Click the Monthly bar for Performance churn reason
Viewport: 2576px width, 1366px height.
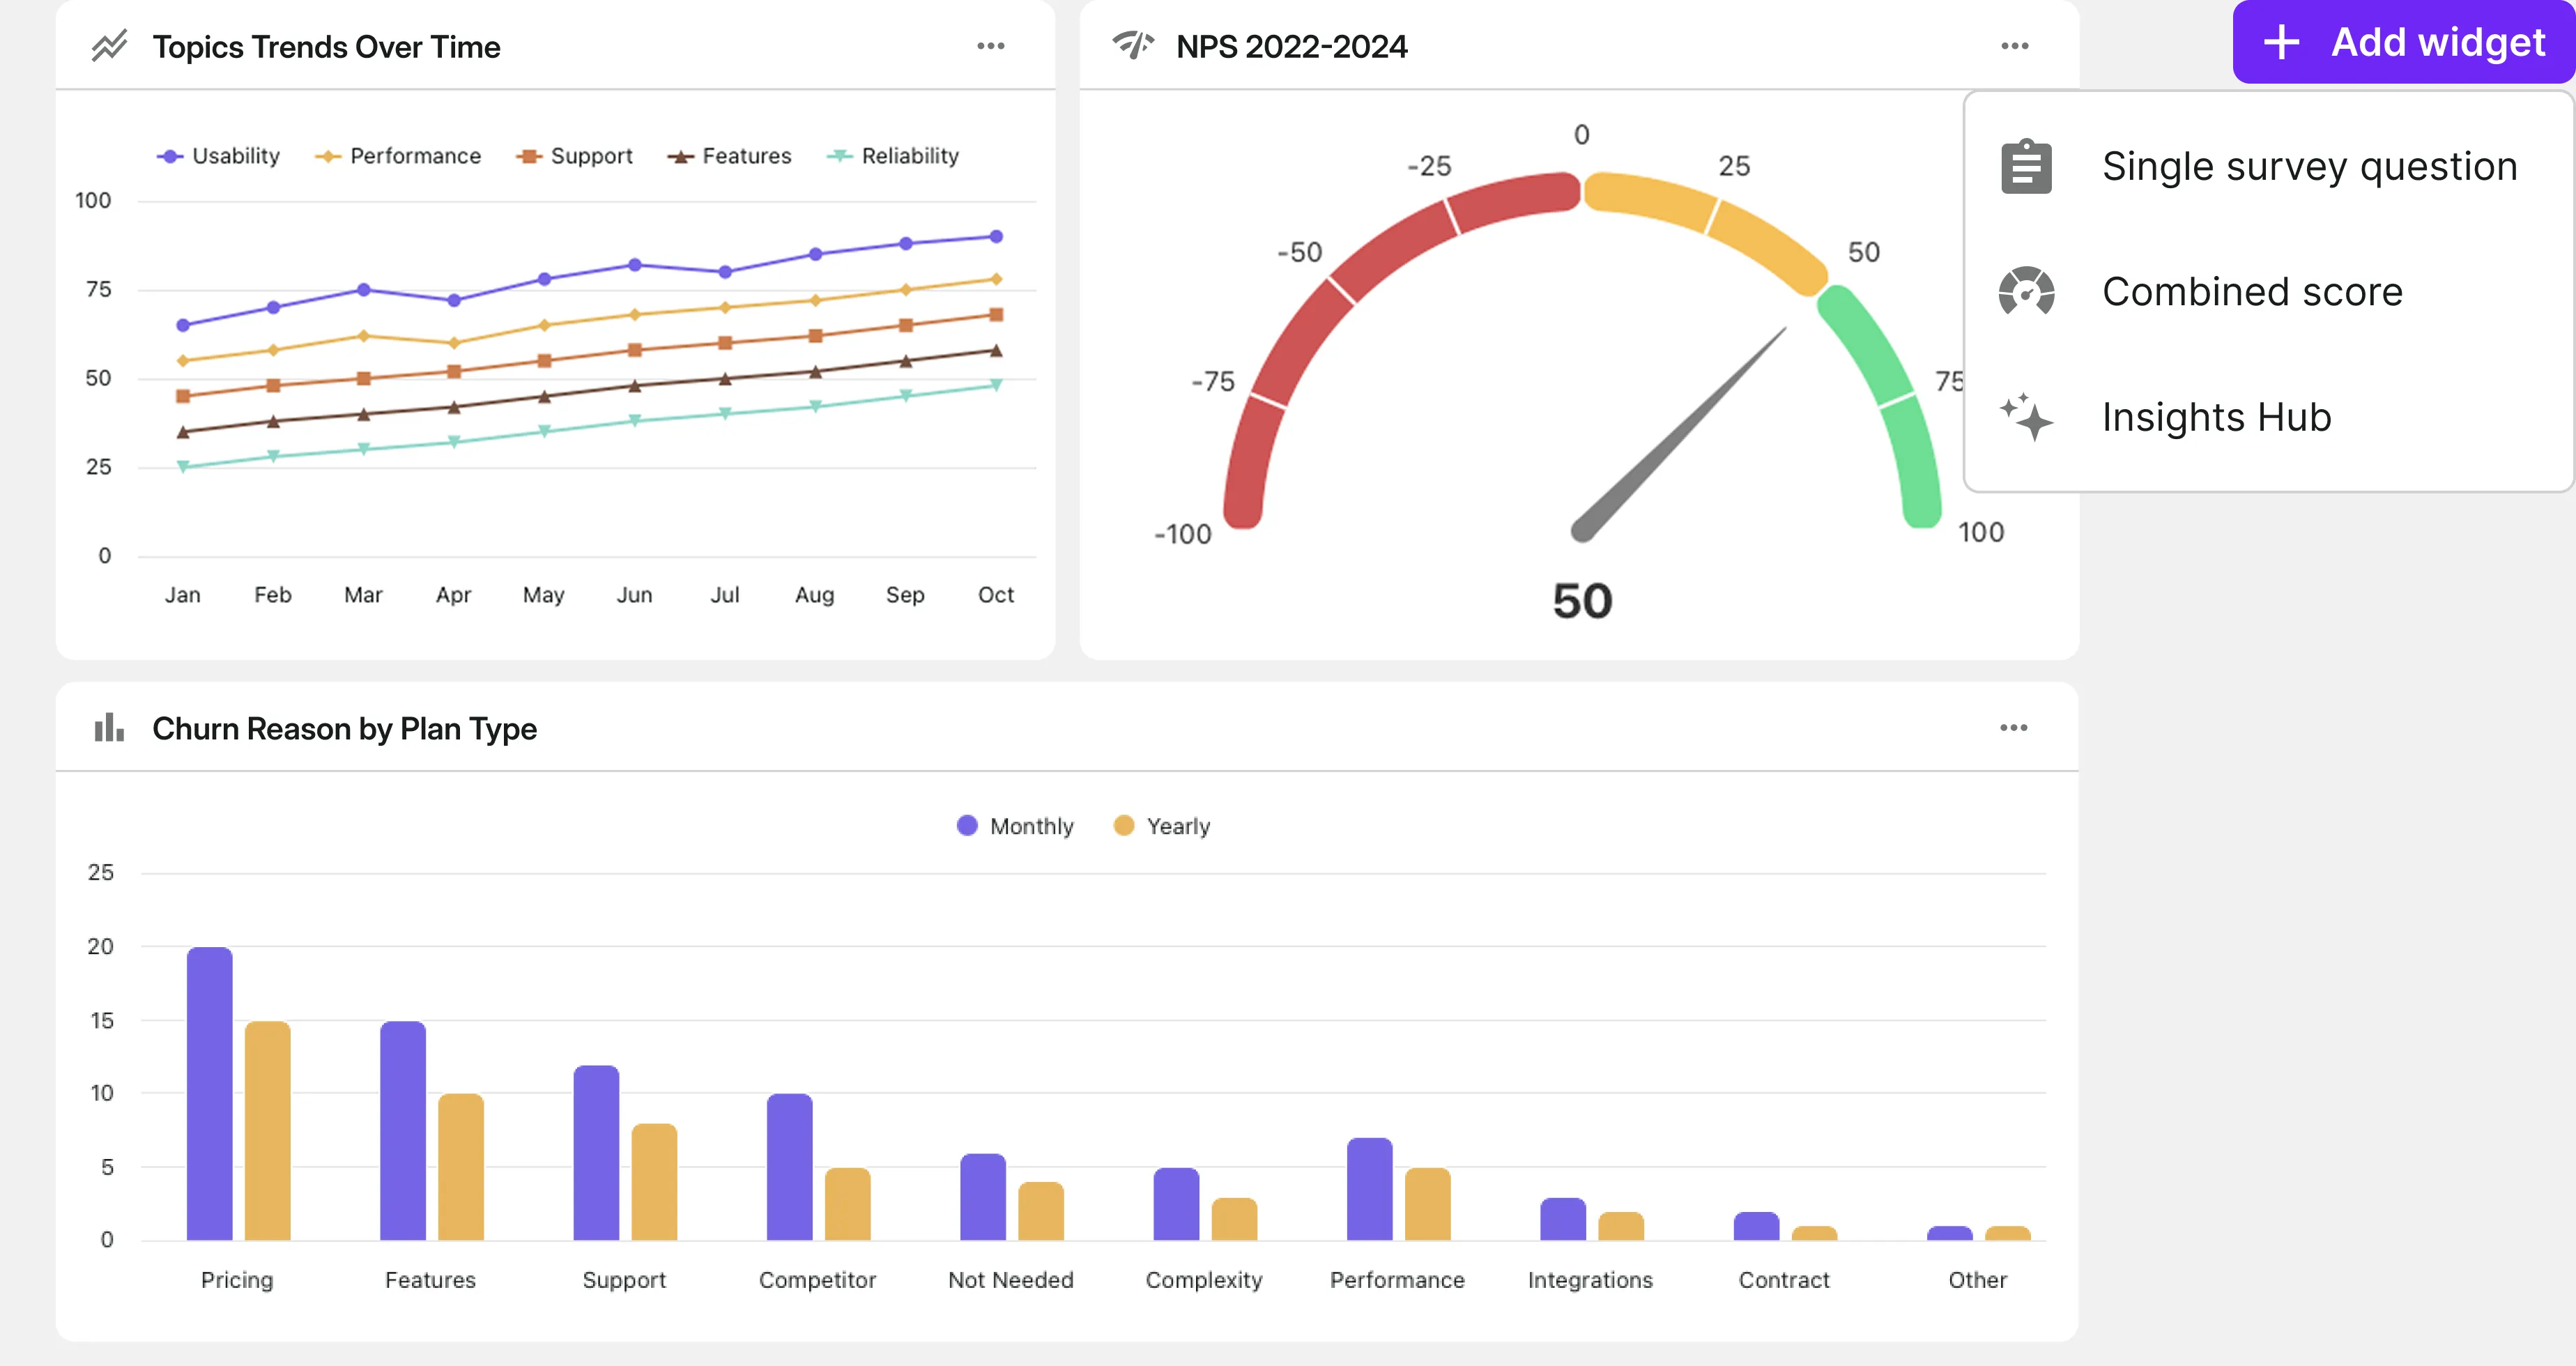(1369, 1189)
